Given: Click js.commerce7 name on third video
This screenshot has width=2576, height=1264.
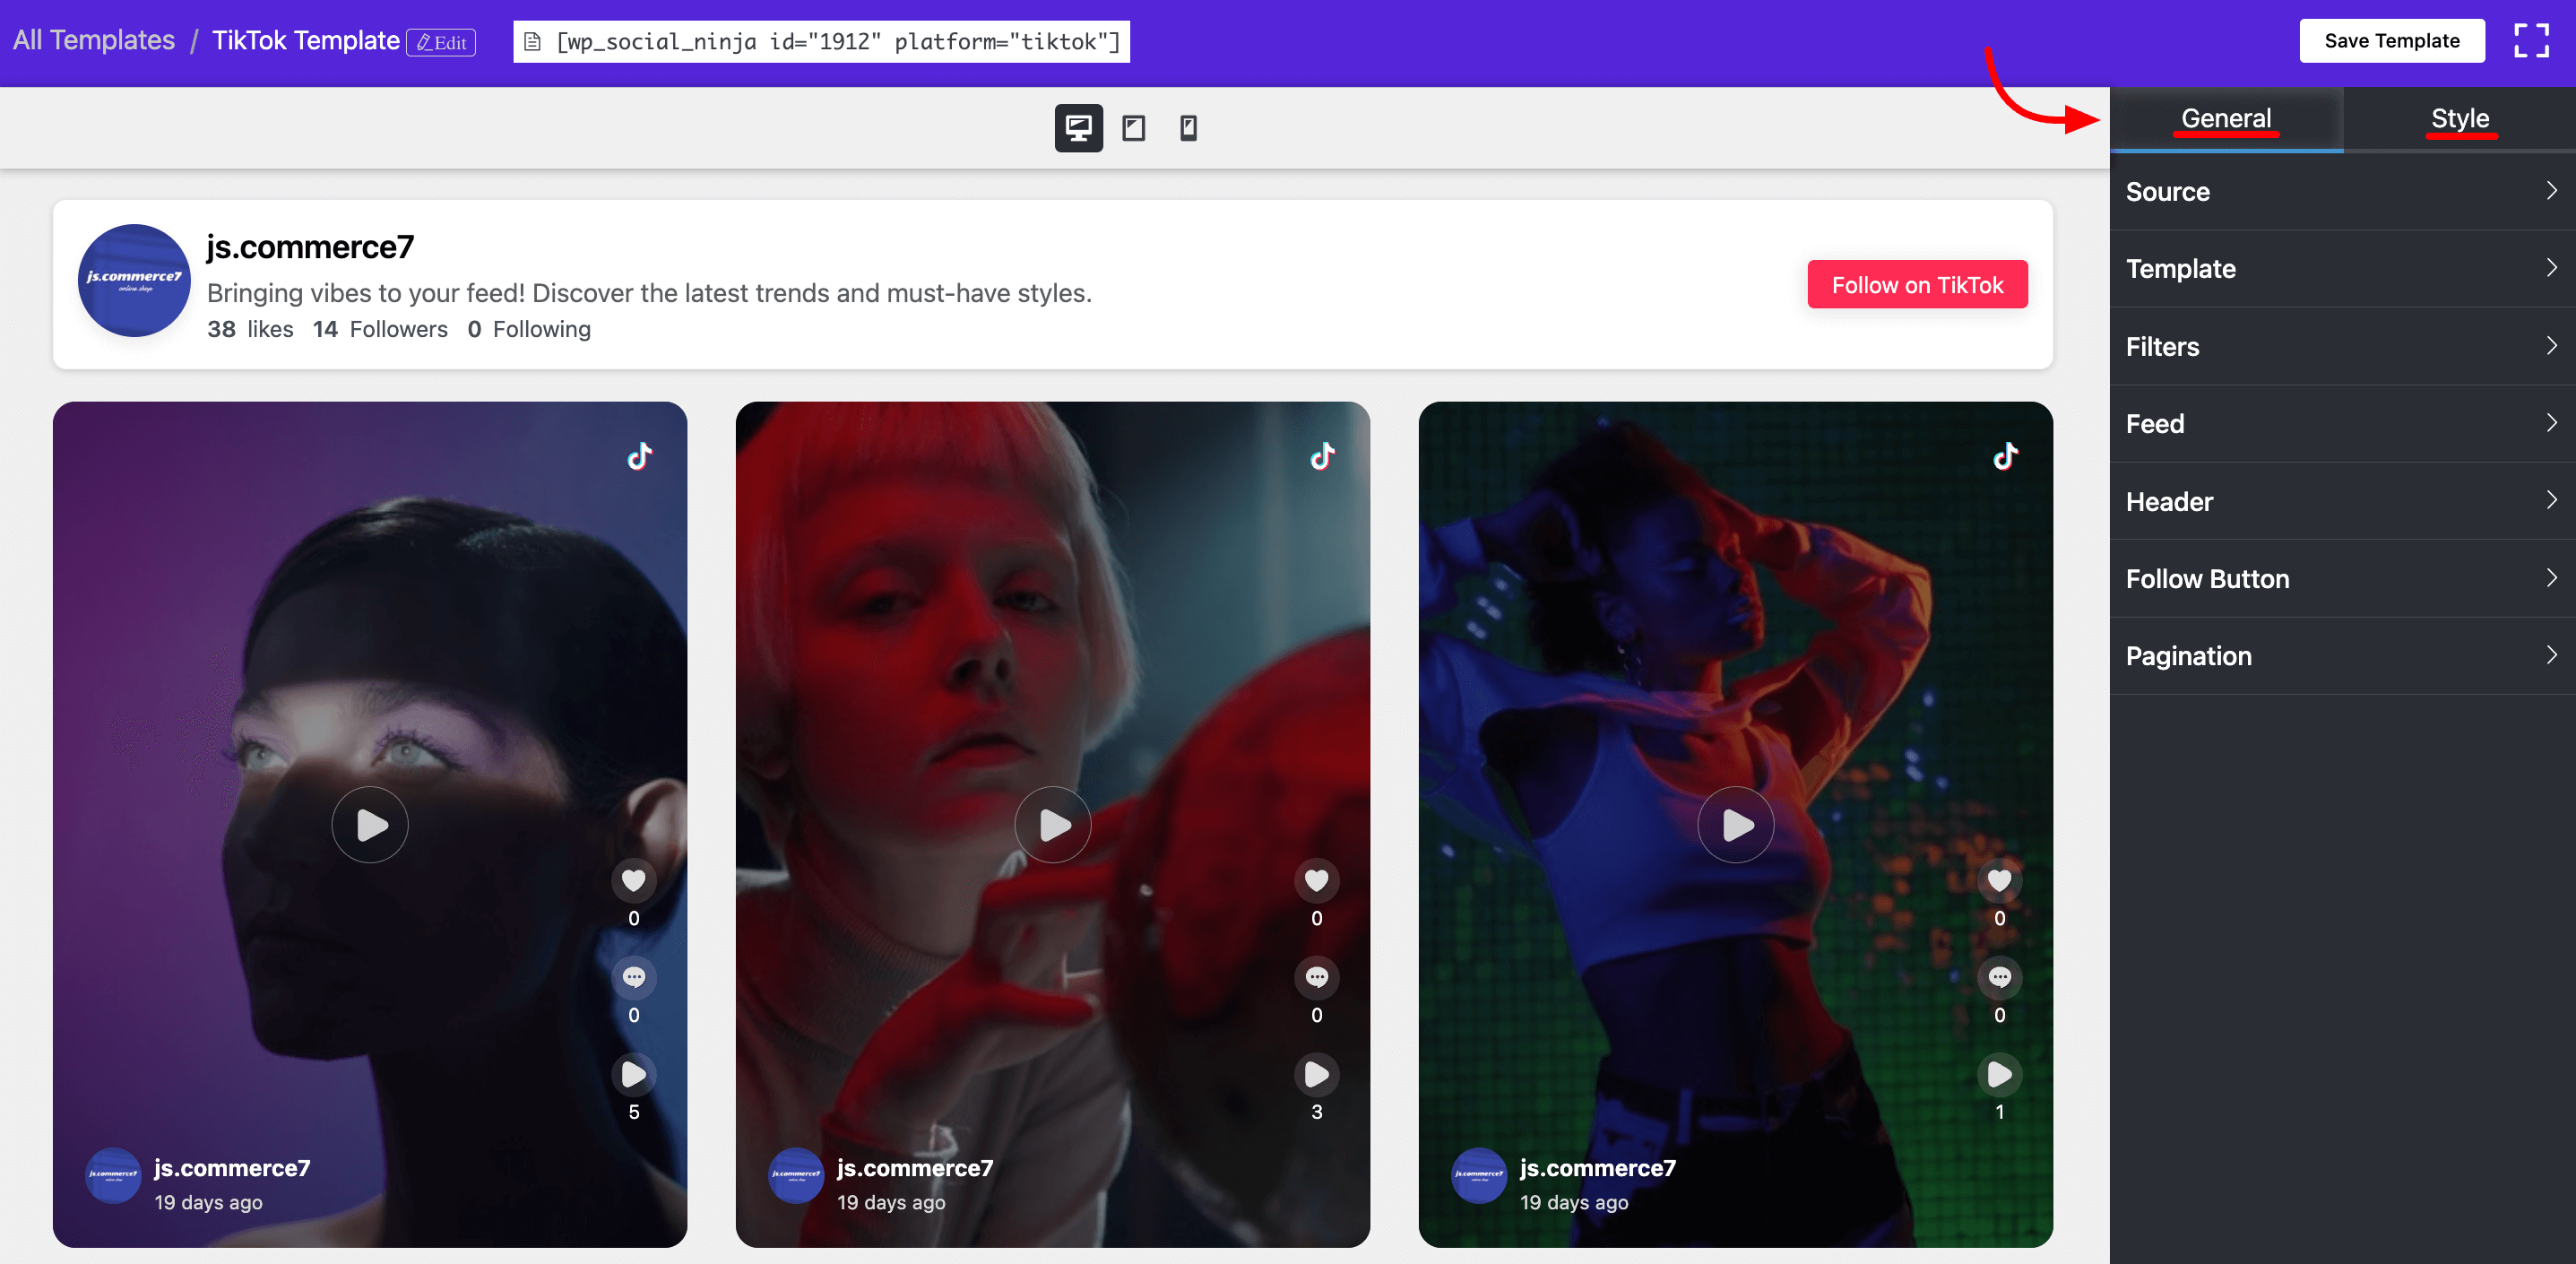Looking at the screenshot, I should [1598, 1168].
